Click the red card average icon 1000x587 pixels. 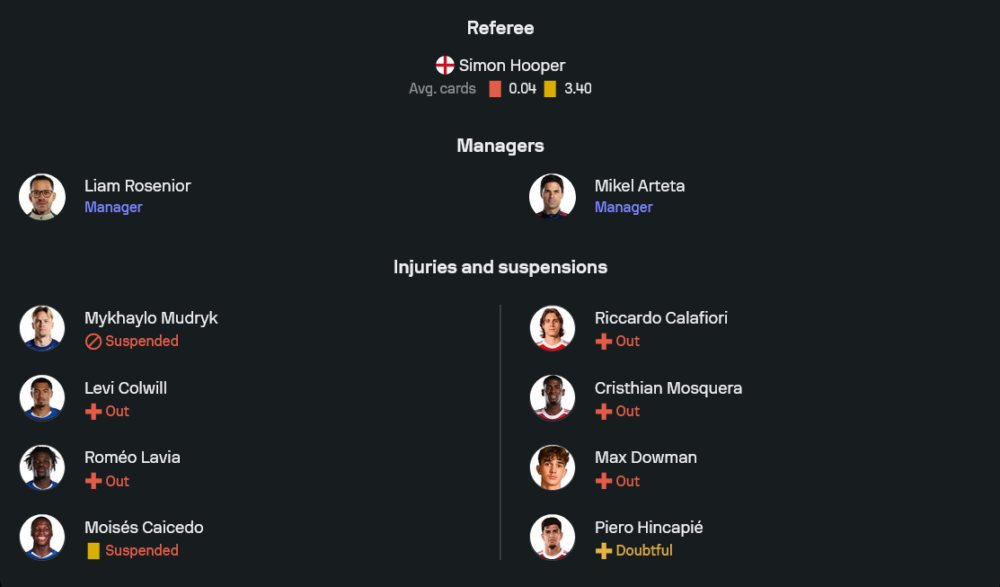pos(495,89)
